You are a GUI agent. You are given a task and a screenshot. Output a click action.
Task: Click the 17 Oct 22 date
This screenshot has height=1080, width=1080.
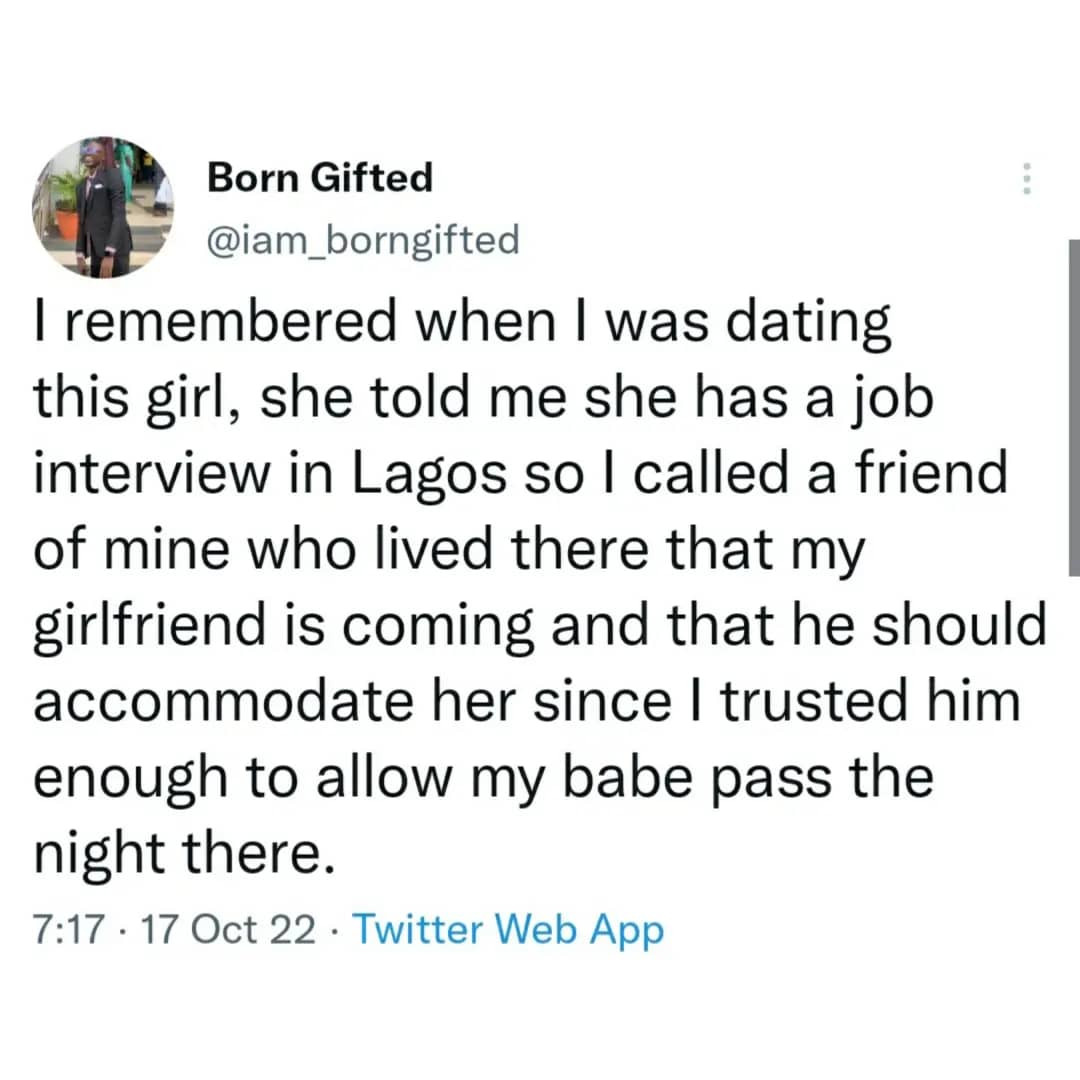click(228, 930)
